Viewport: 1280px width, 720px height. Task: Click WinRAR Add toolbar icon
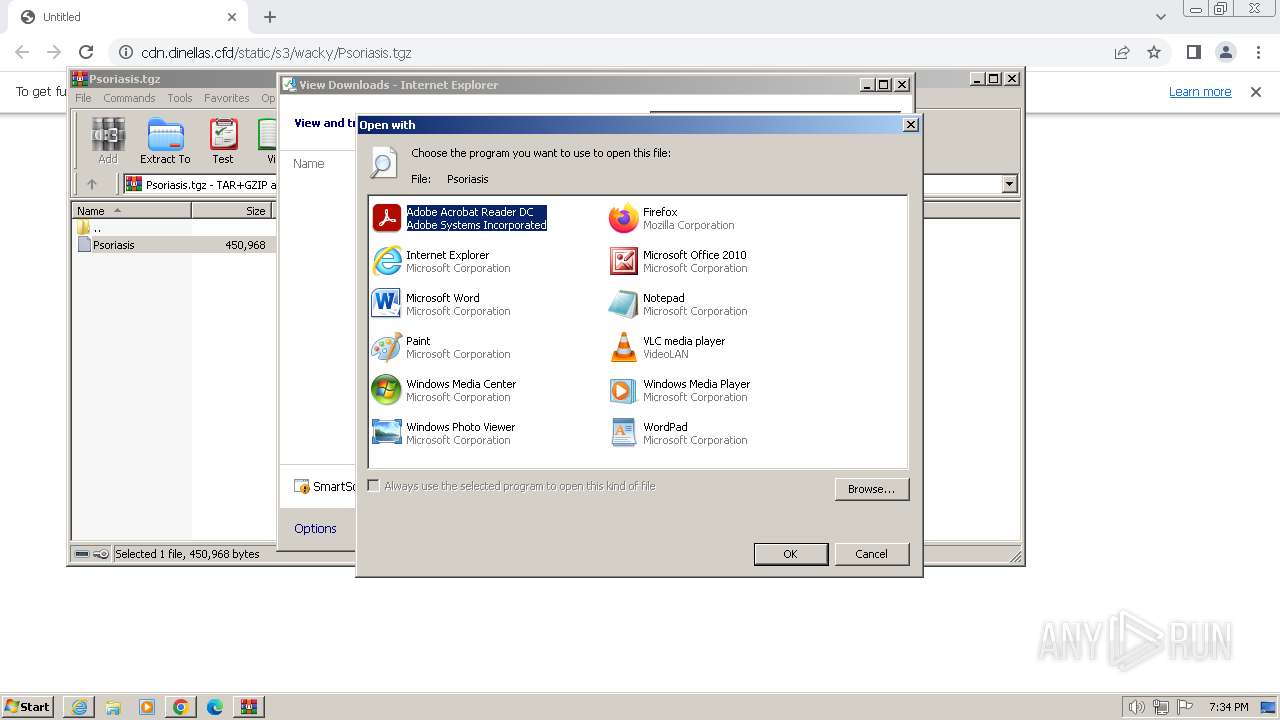(x=108, y=141)
